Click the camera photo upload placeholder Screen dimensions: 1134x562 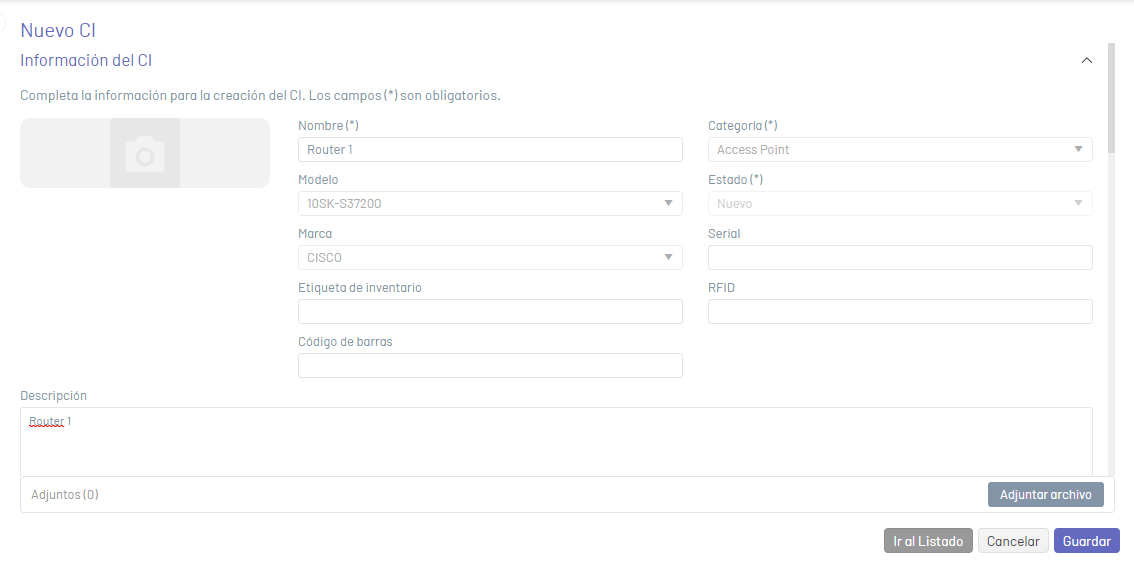coord(145,153)
